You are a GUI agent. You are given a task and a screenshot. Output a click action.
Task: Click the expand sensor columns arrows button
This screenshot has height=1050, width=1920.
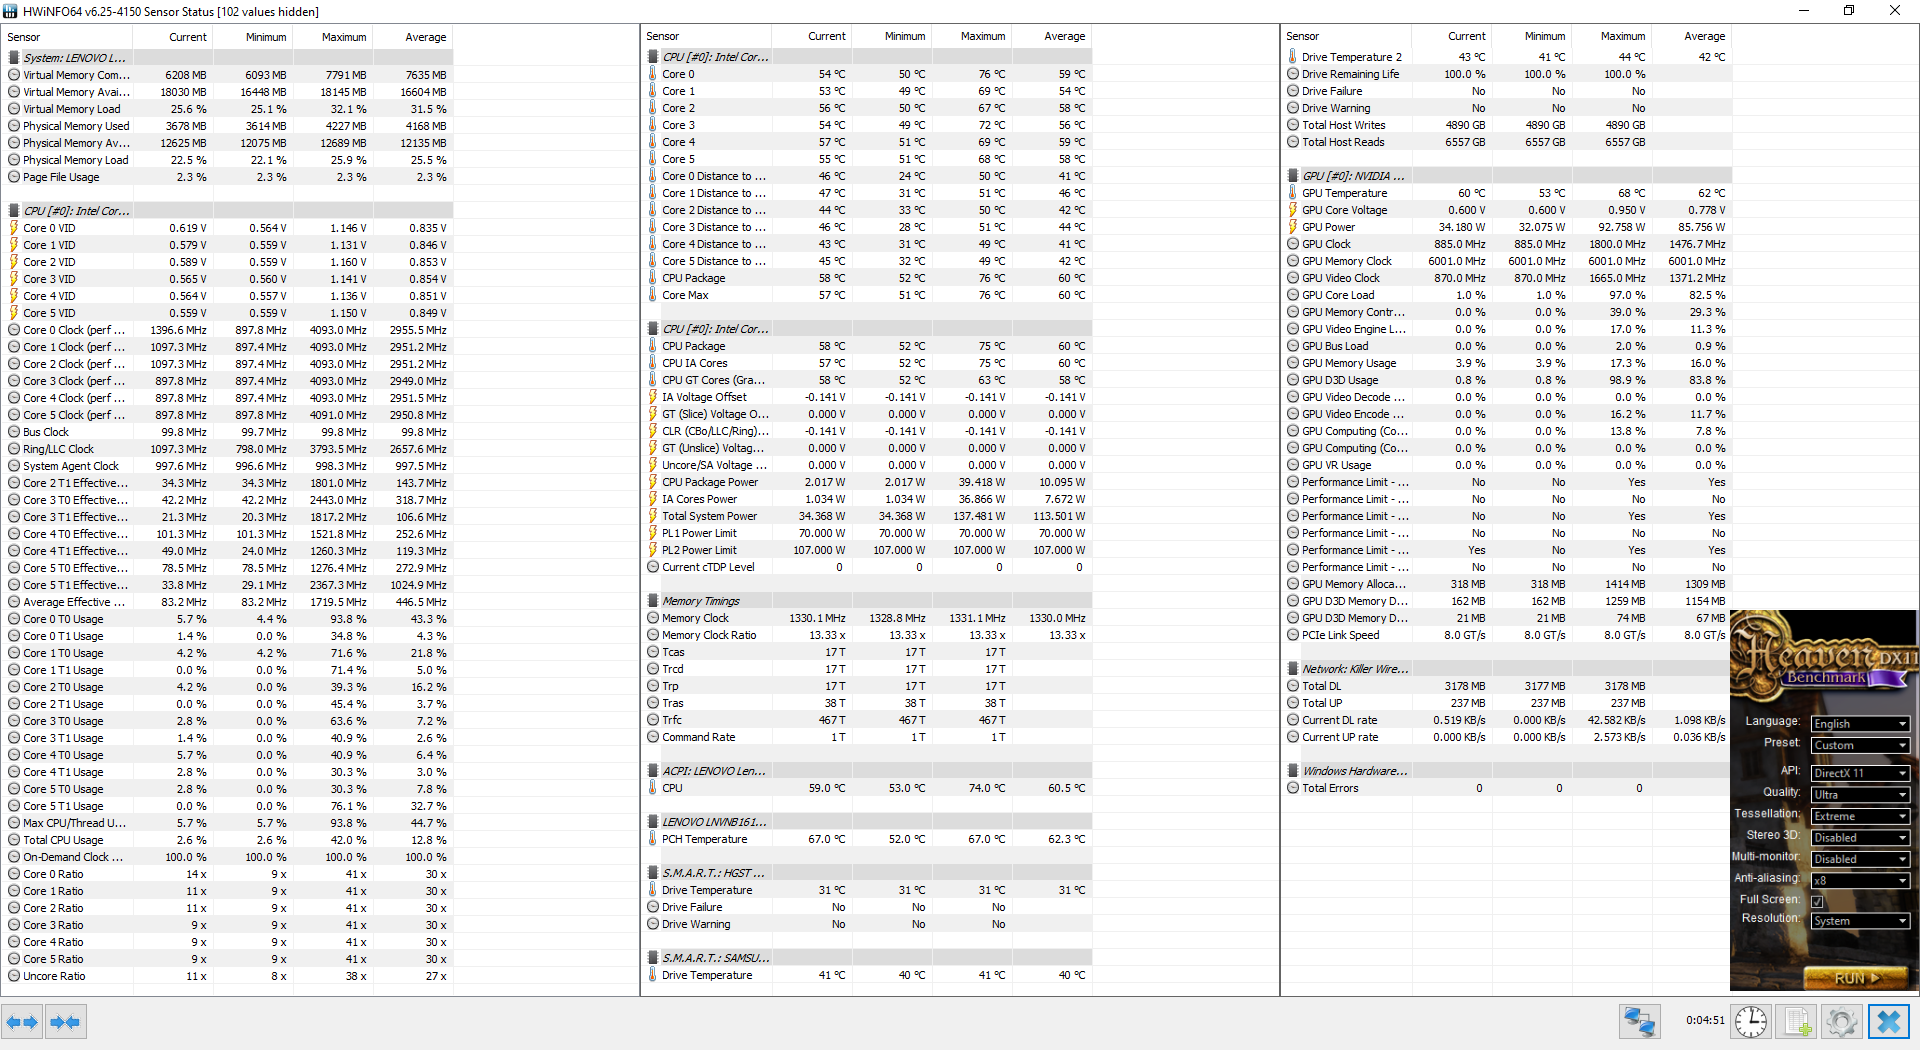(x=22, y=1022)
